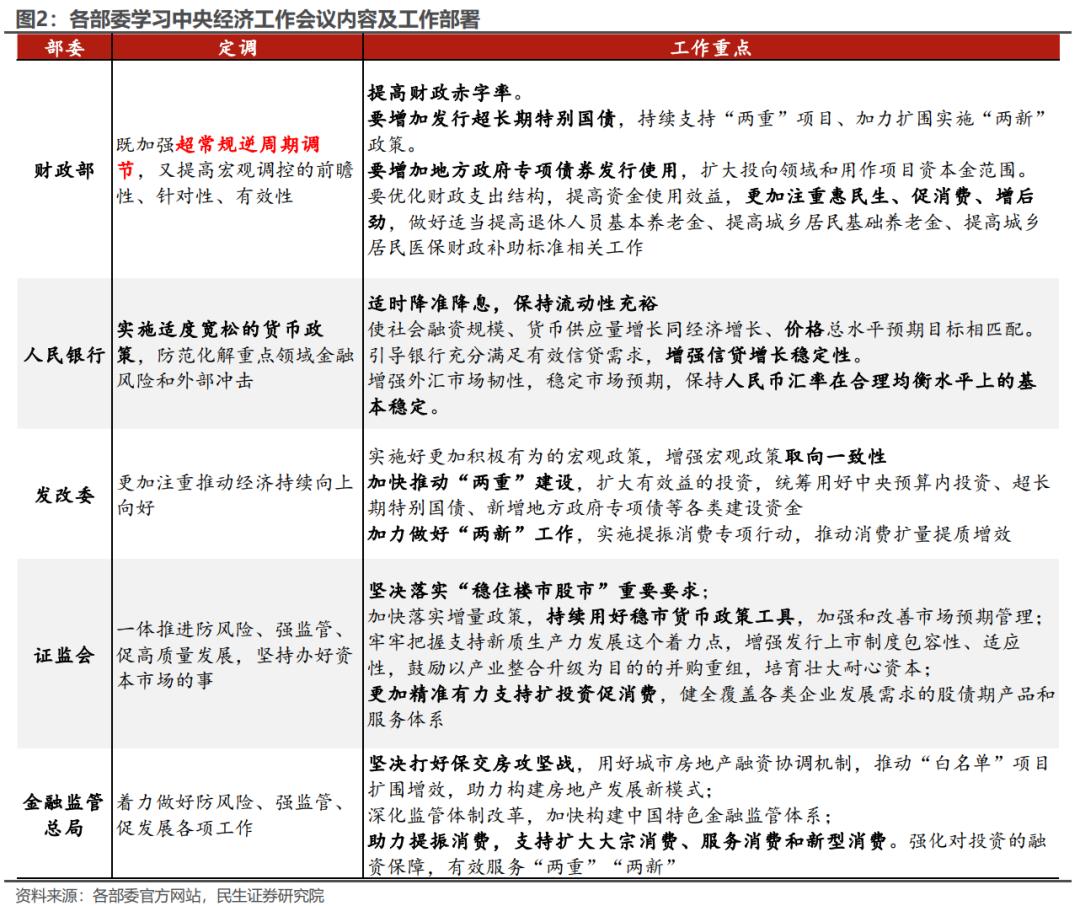This screenshot has height=906, width=1080.
Task: Click the bold text '适时降准降息，保持流动性充裕'
Action: pos(513,304)
